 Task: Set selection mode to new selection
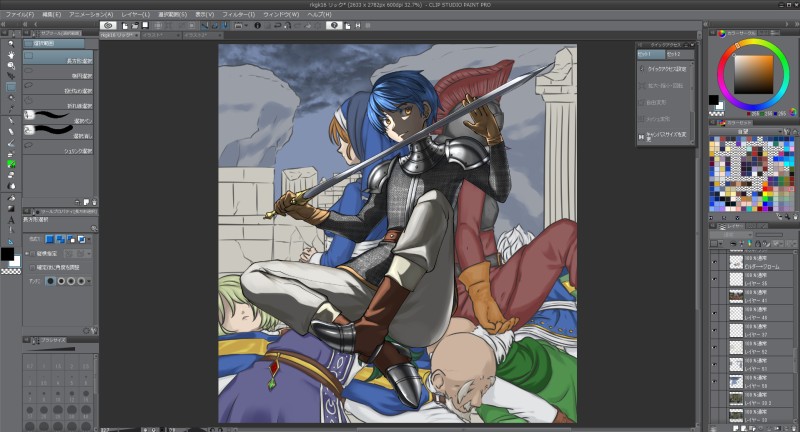click(x=49, y=239)
